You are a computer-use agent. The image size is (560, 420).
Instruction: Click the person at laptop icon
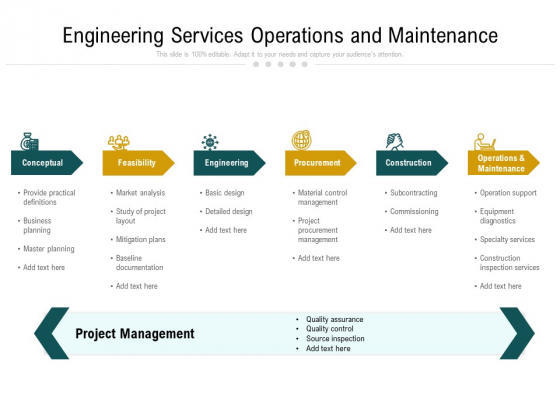(x=485, y=142)
